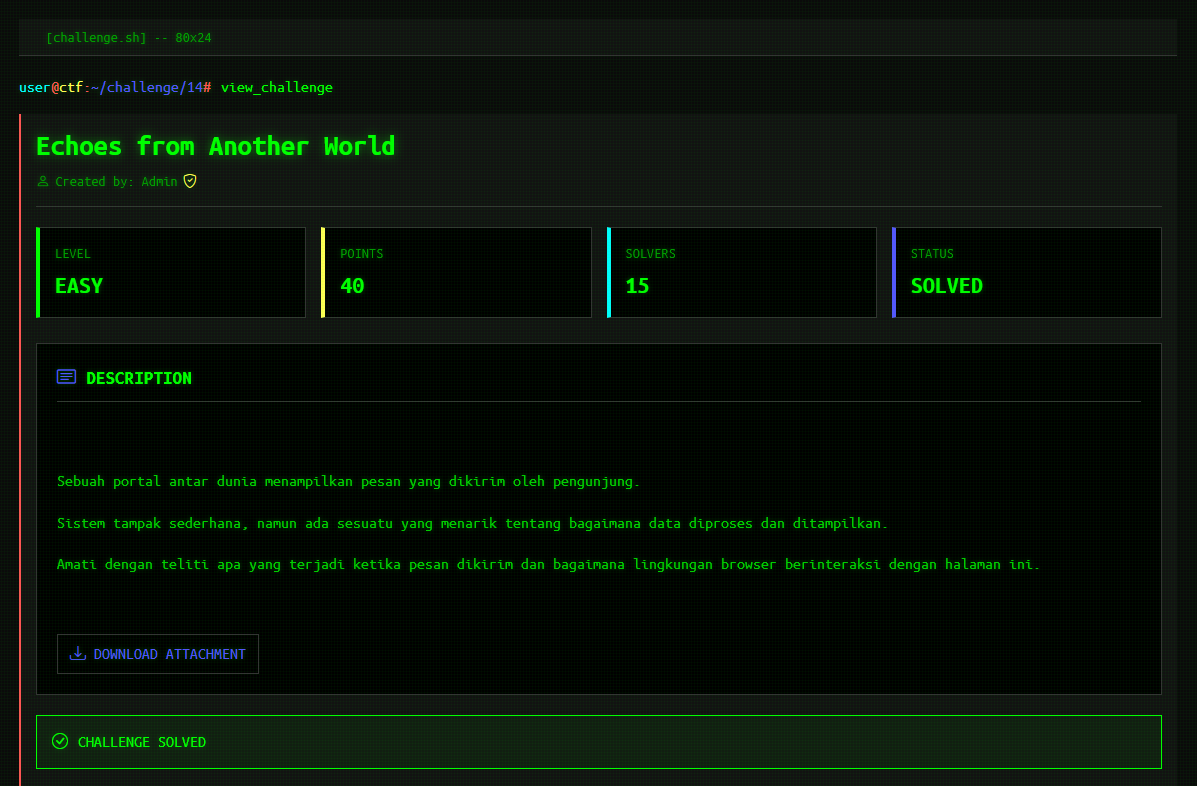Image resolution: width=1197 pixels, height=786 pixels.
Task: Click the view_challenge command text
Action: coord(276,88)
